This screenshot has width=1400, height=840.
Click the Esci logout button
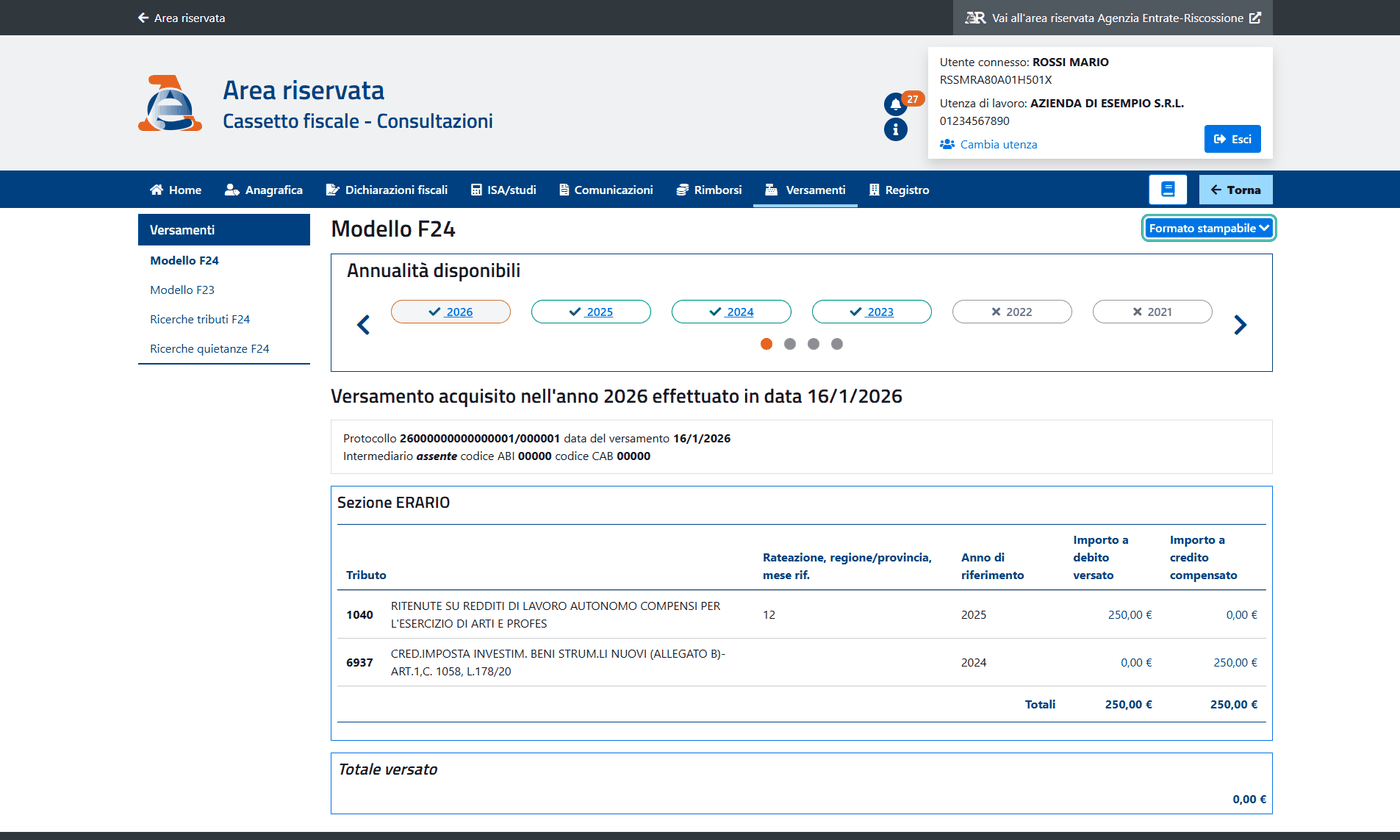click(x=1232, y=139)
